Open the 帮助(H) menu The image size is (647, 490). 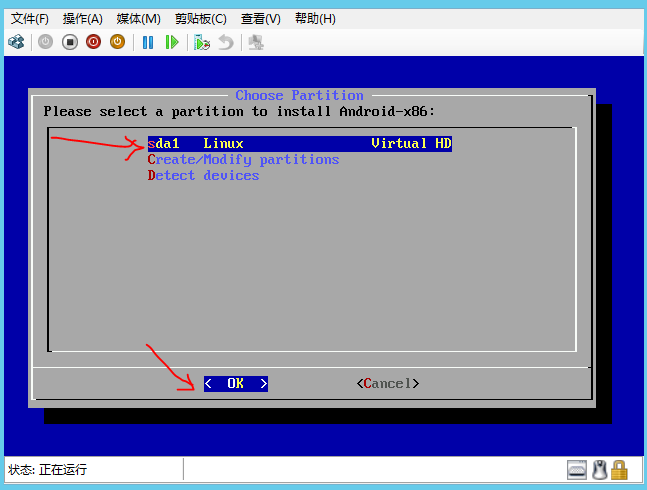point(315,19)
